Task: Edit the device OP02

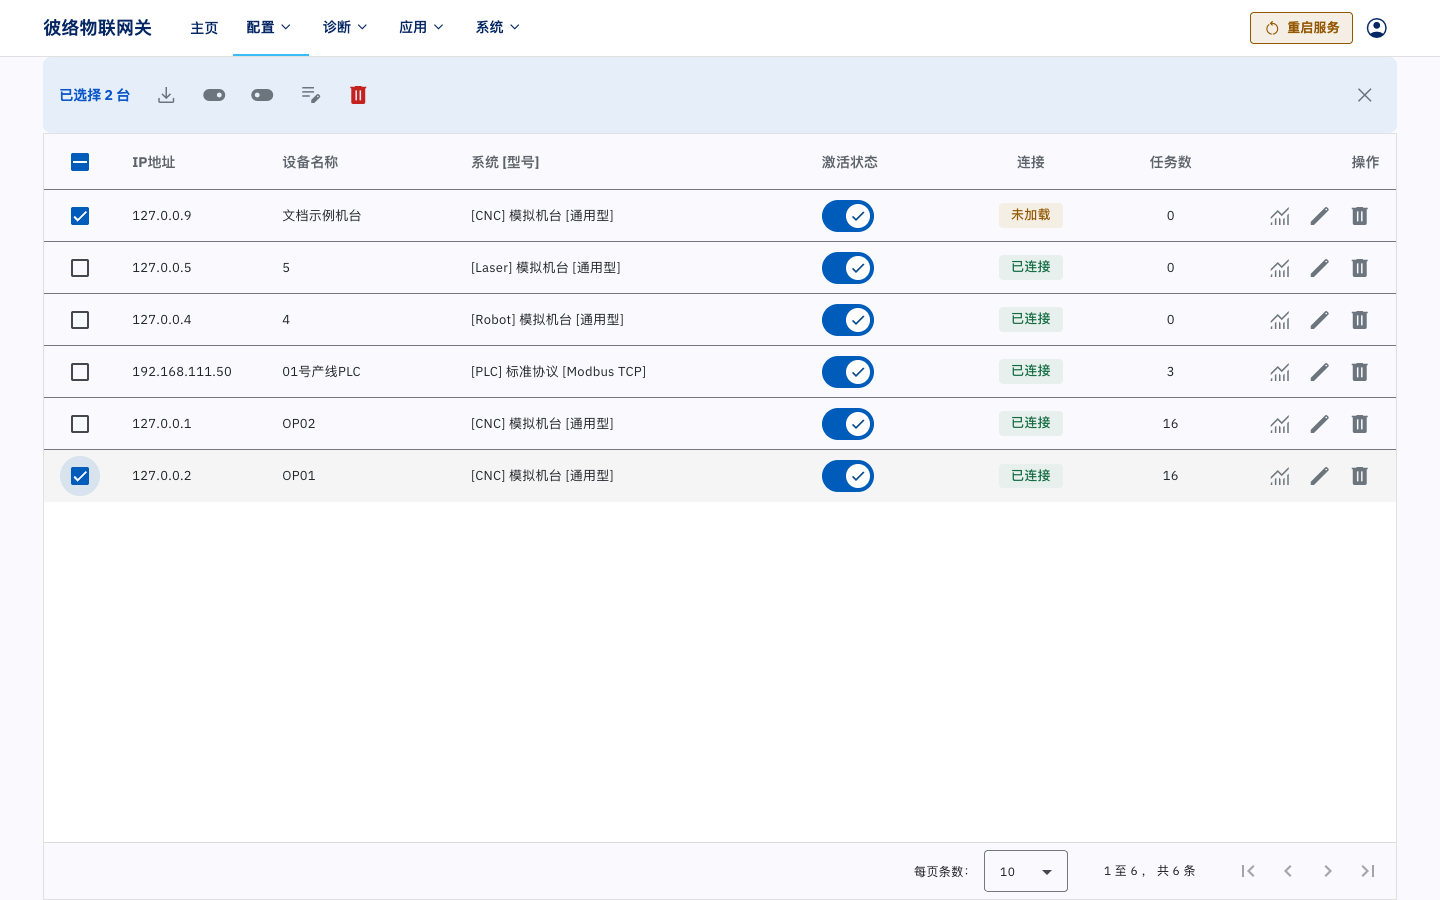Action: tap(1320, 424)
